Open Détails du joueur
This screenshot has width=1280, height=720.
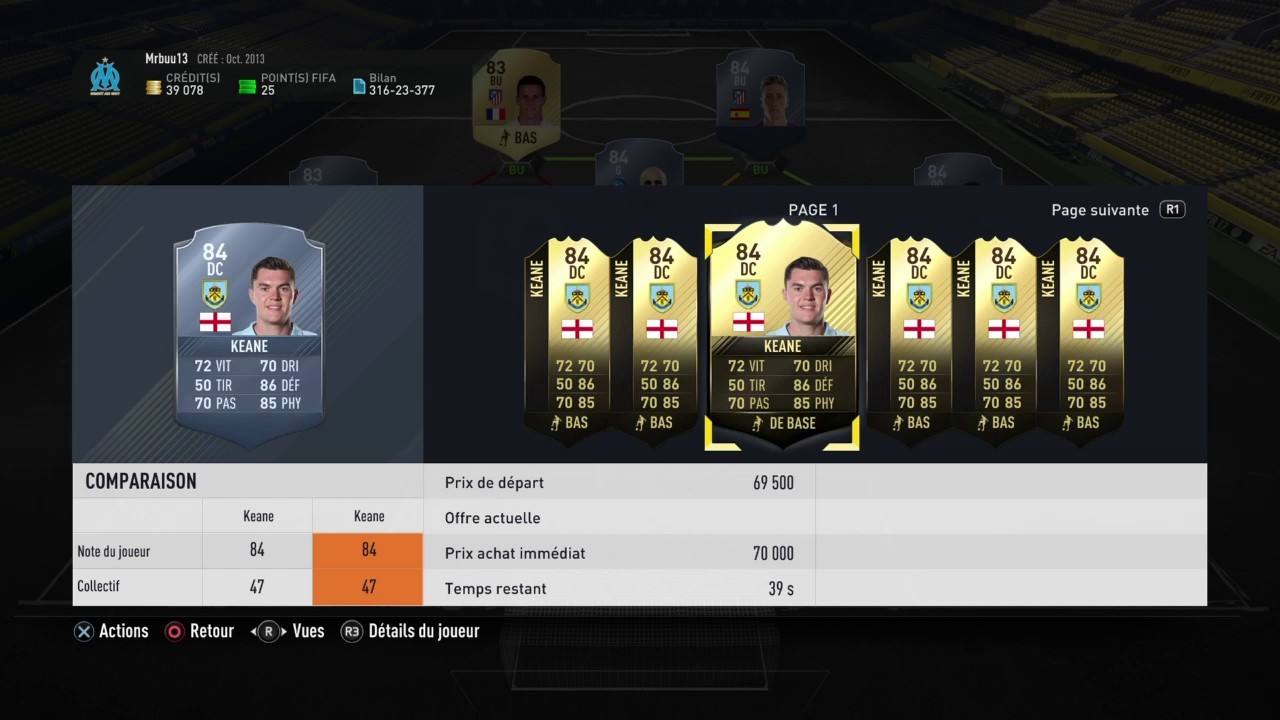coord(424,631)
